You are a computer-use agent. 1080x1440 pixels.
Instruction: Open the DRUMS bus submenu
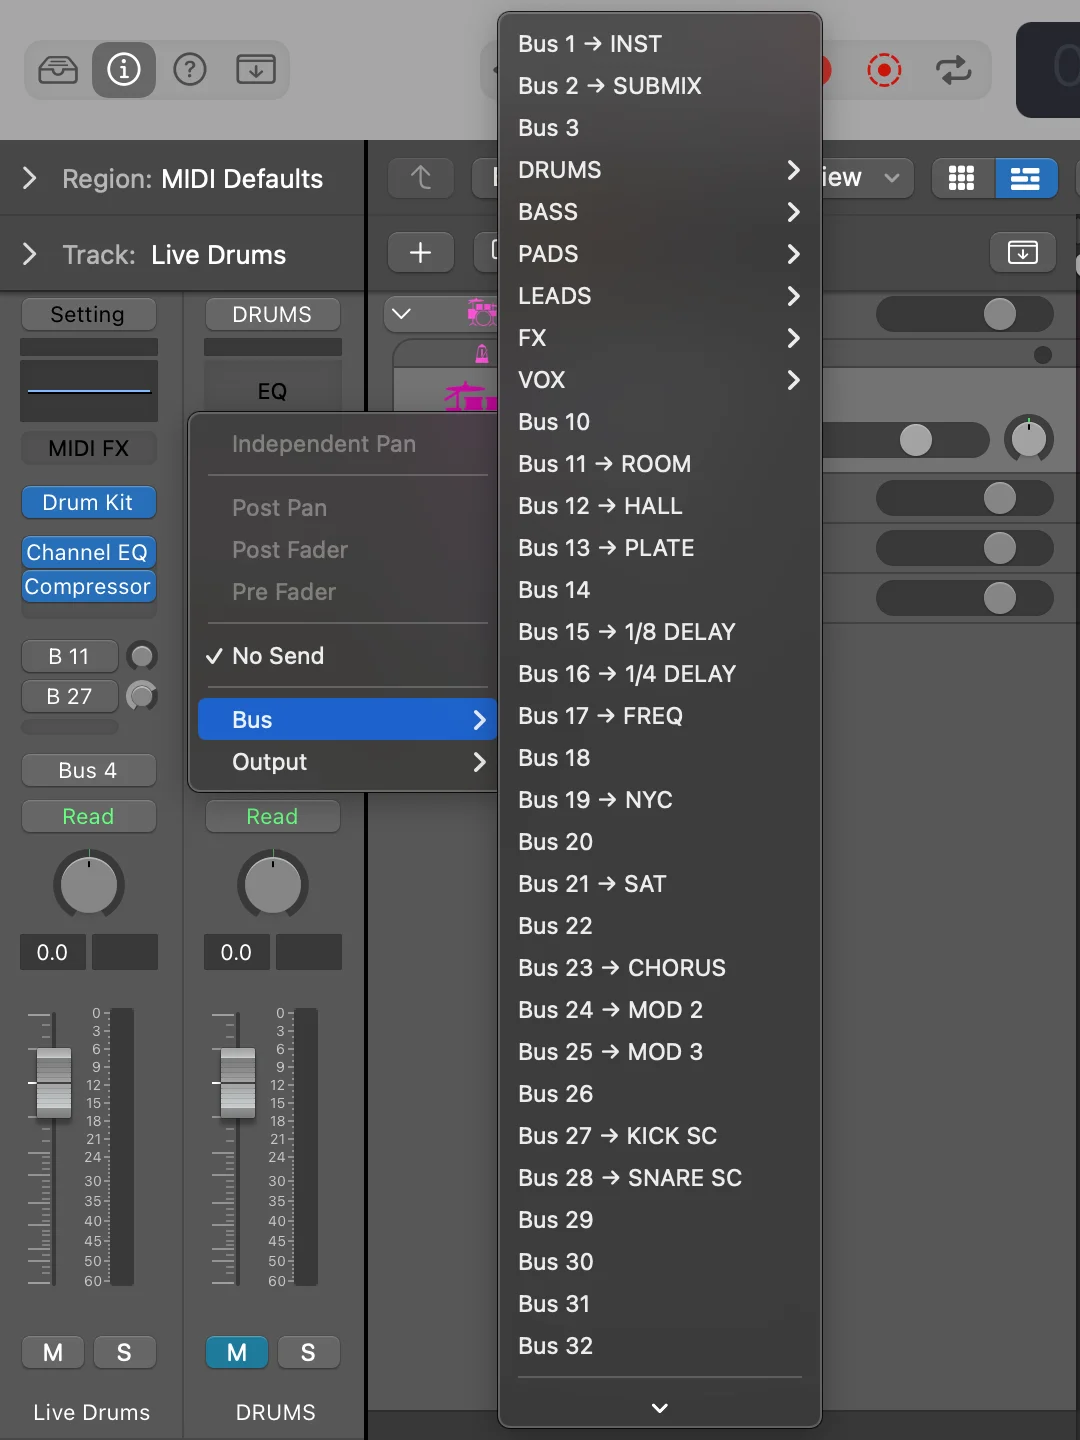tap(660, 170)
